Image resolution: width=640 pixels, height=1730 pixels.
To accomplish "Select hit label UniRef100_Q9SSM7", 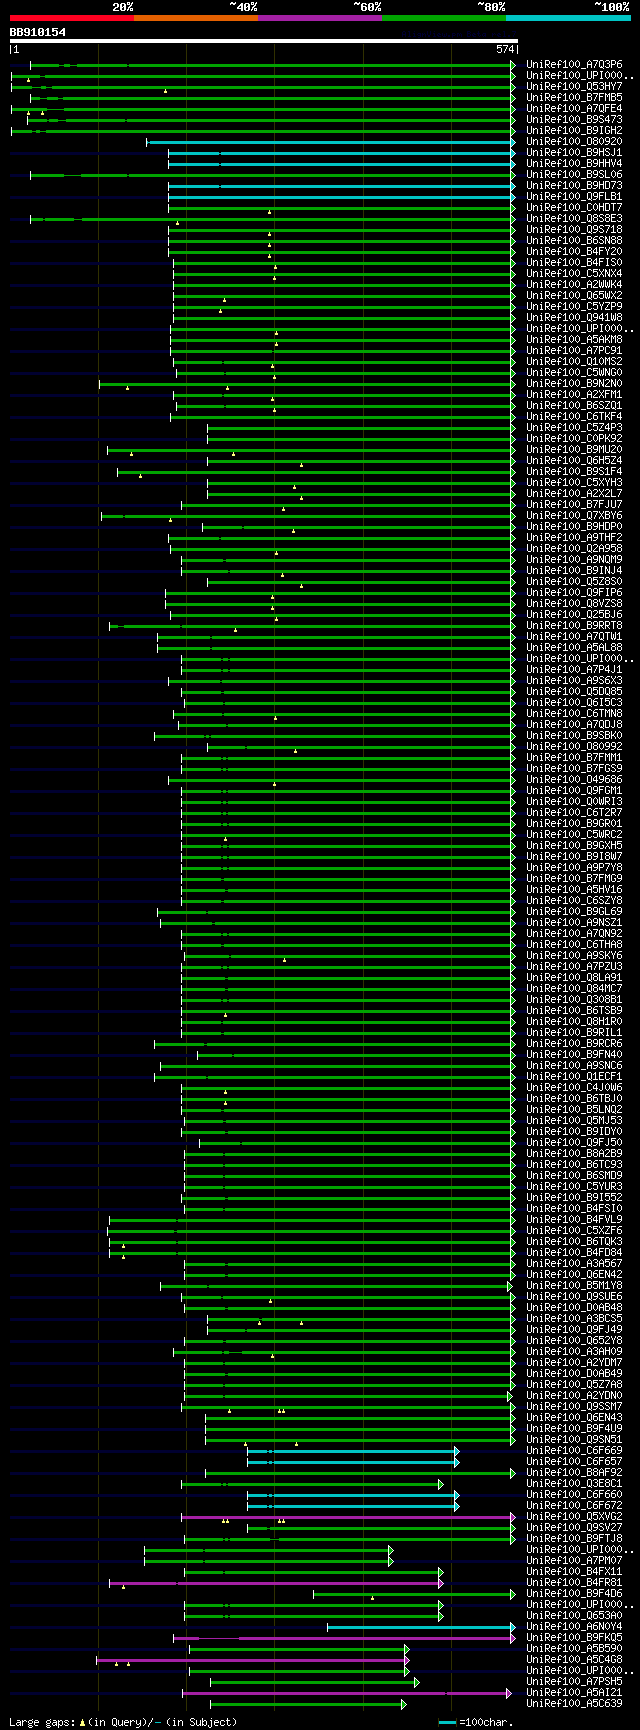I will point(574,1406).
